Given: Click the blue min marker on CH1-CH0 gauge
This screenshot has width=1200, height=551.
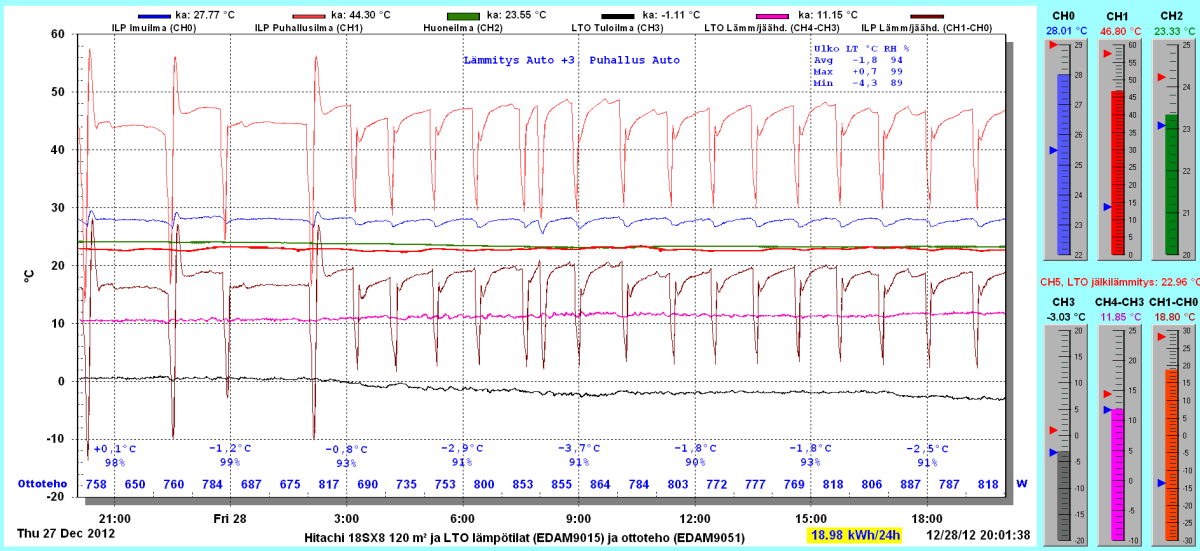Looking at the screenshot, I should (1160, 483).
